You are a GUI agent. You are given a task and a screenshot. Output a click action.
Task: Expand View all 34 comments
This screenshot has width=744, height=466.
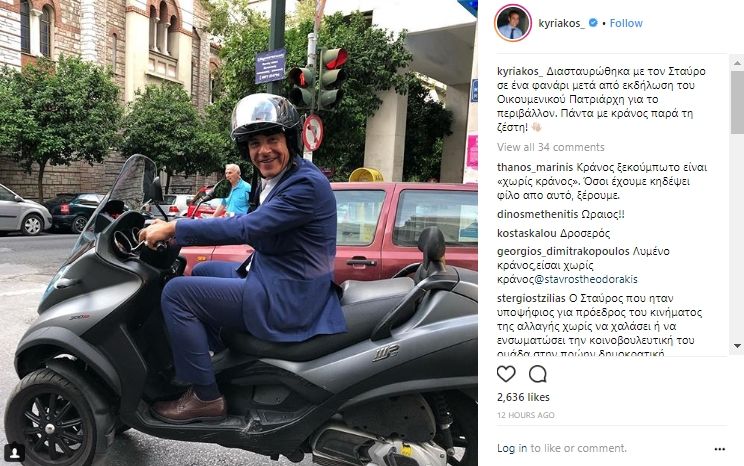click(x=550, y=147)
